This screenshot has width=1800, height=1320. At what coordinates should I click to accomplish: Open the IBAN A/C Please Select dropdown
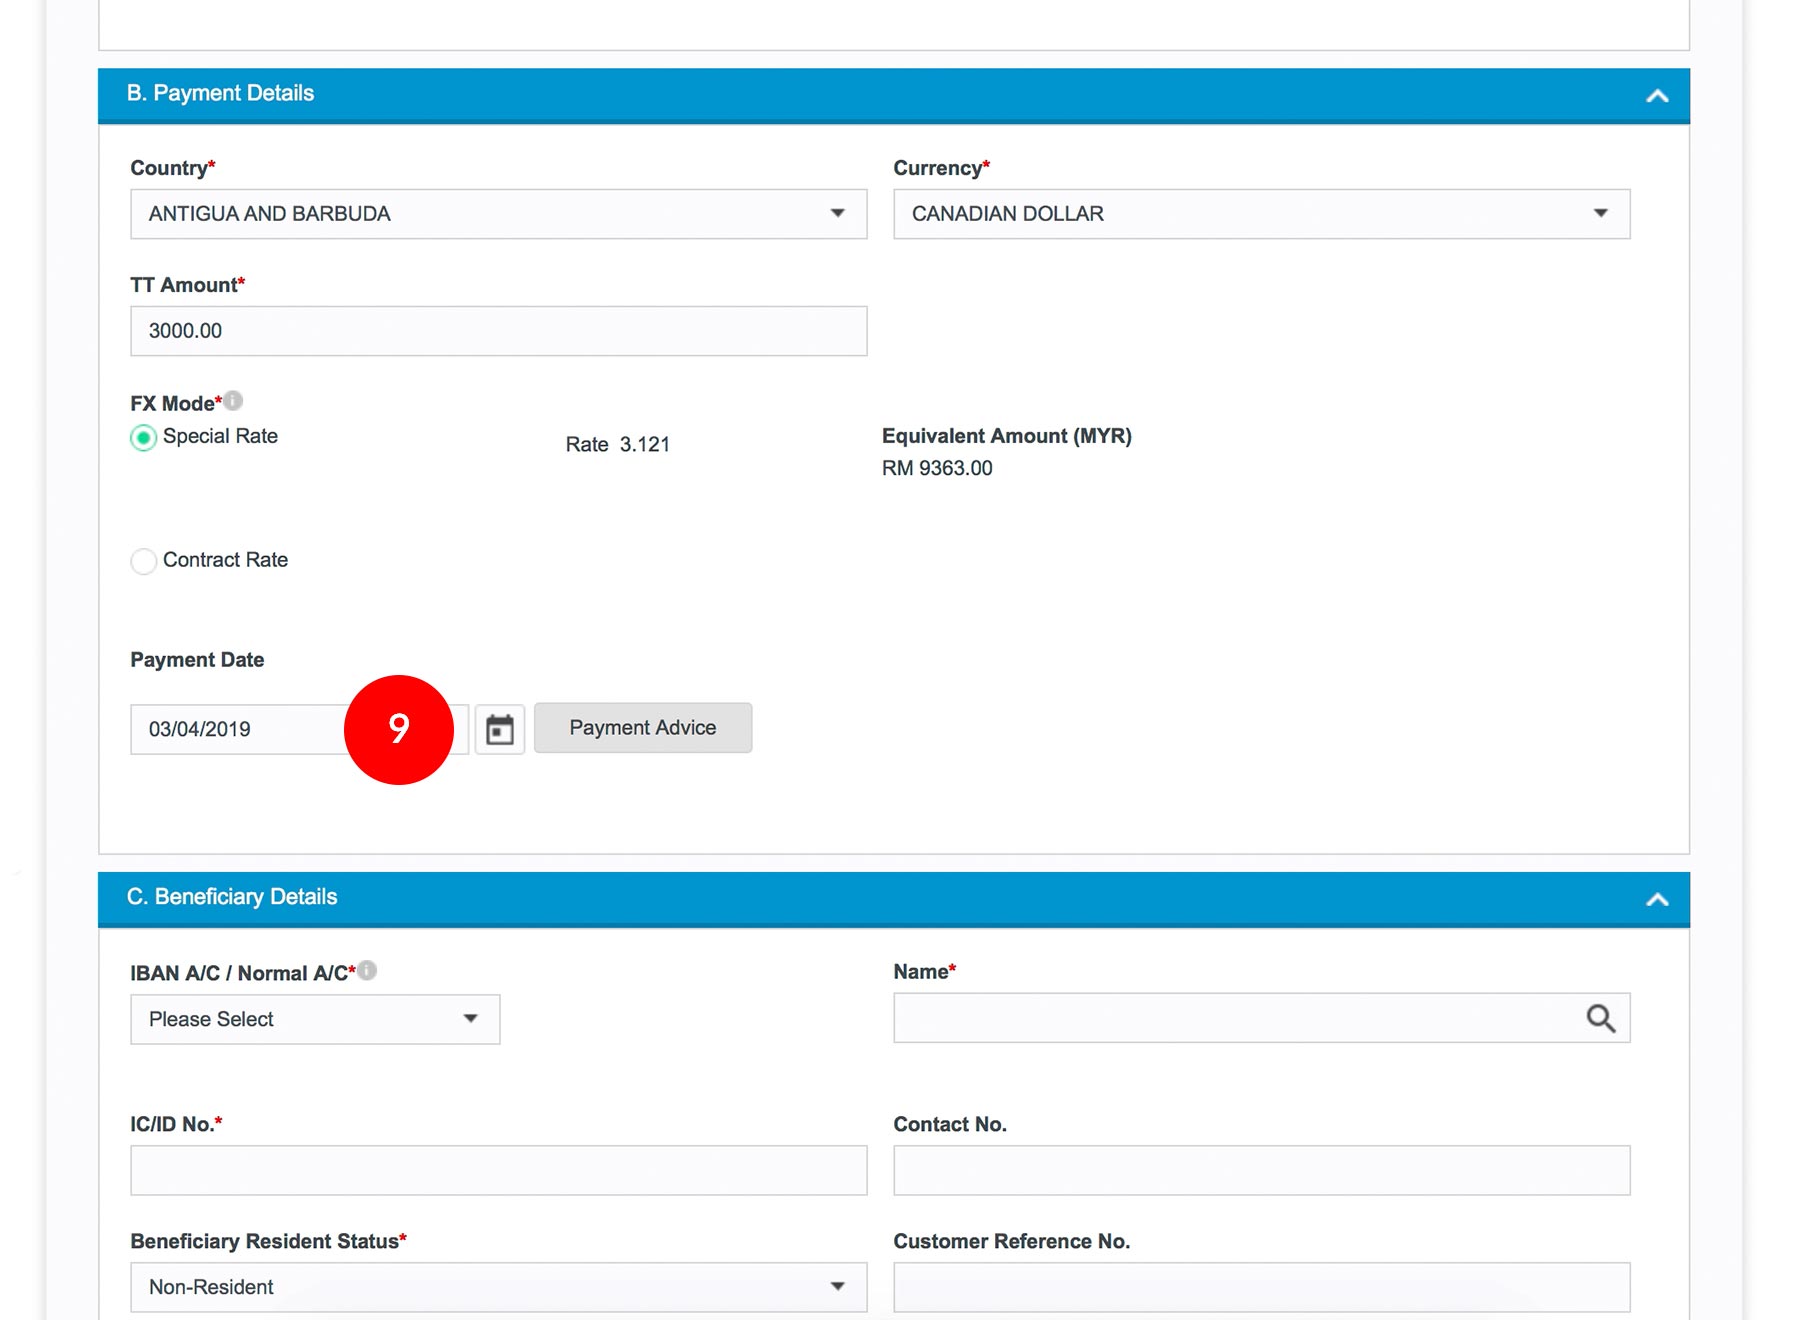coord(315,1019)
